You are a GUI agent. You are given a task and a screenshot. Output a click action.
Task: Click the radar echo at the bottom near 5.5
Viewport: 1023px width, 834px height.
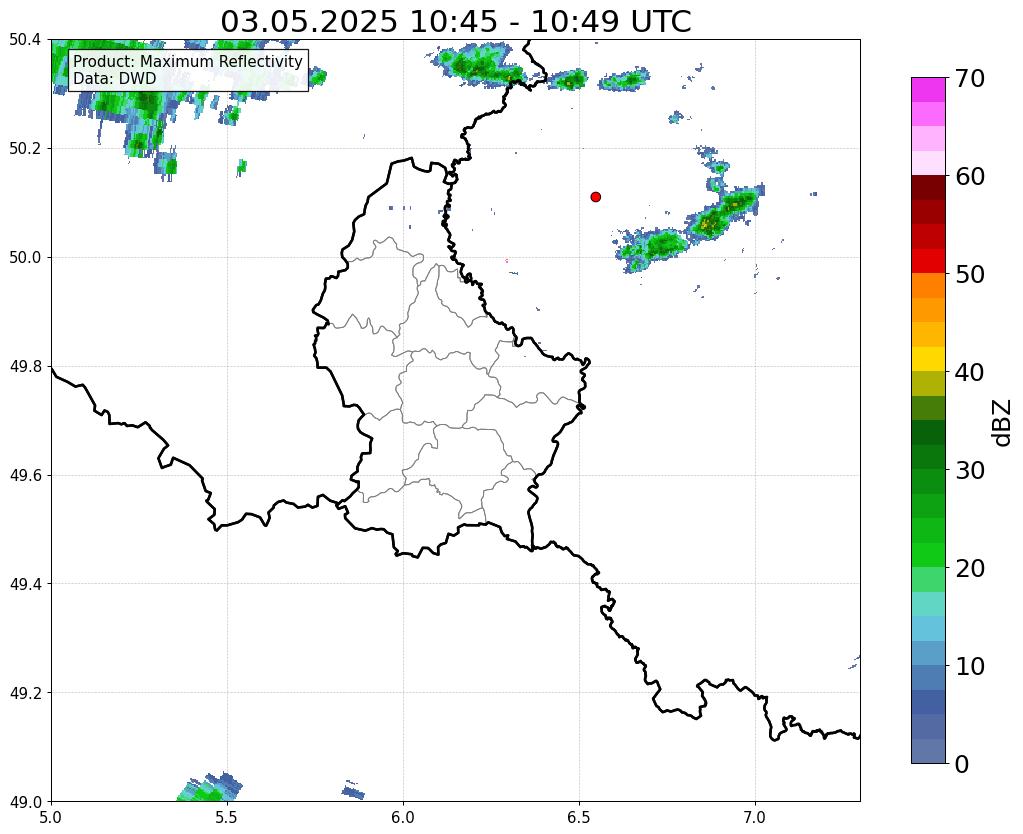[x=210, y=788]
